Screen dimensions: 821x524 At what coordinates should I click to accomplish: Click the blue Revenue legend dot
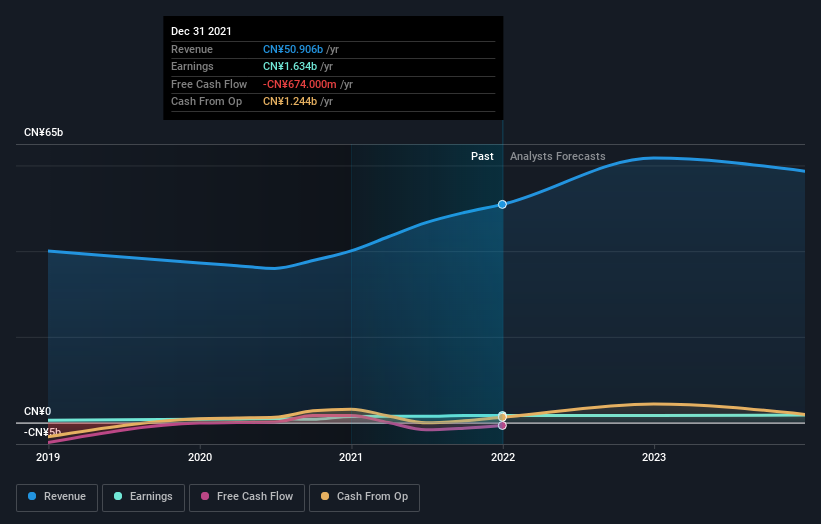pyautogui.click(x=32, y=496)
